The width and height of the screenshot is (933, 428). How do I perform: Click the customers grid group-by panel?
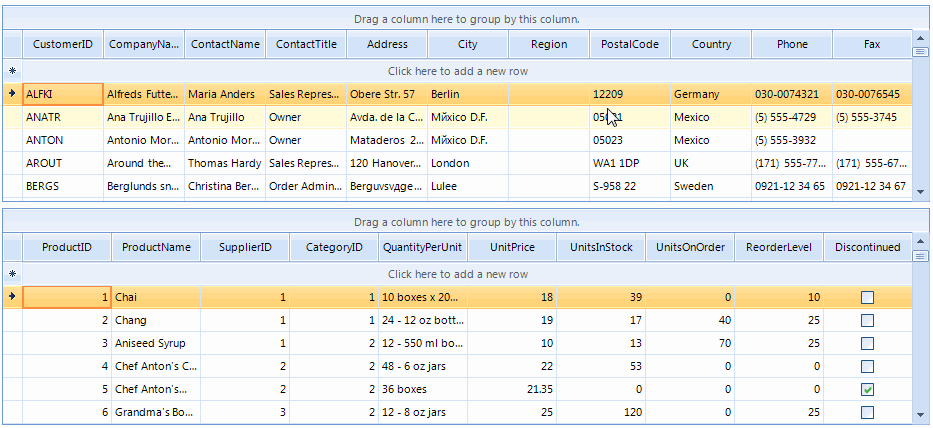click(x=466, y=19)
